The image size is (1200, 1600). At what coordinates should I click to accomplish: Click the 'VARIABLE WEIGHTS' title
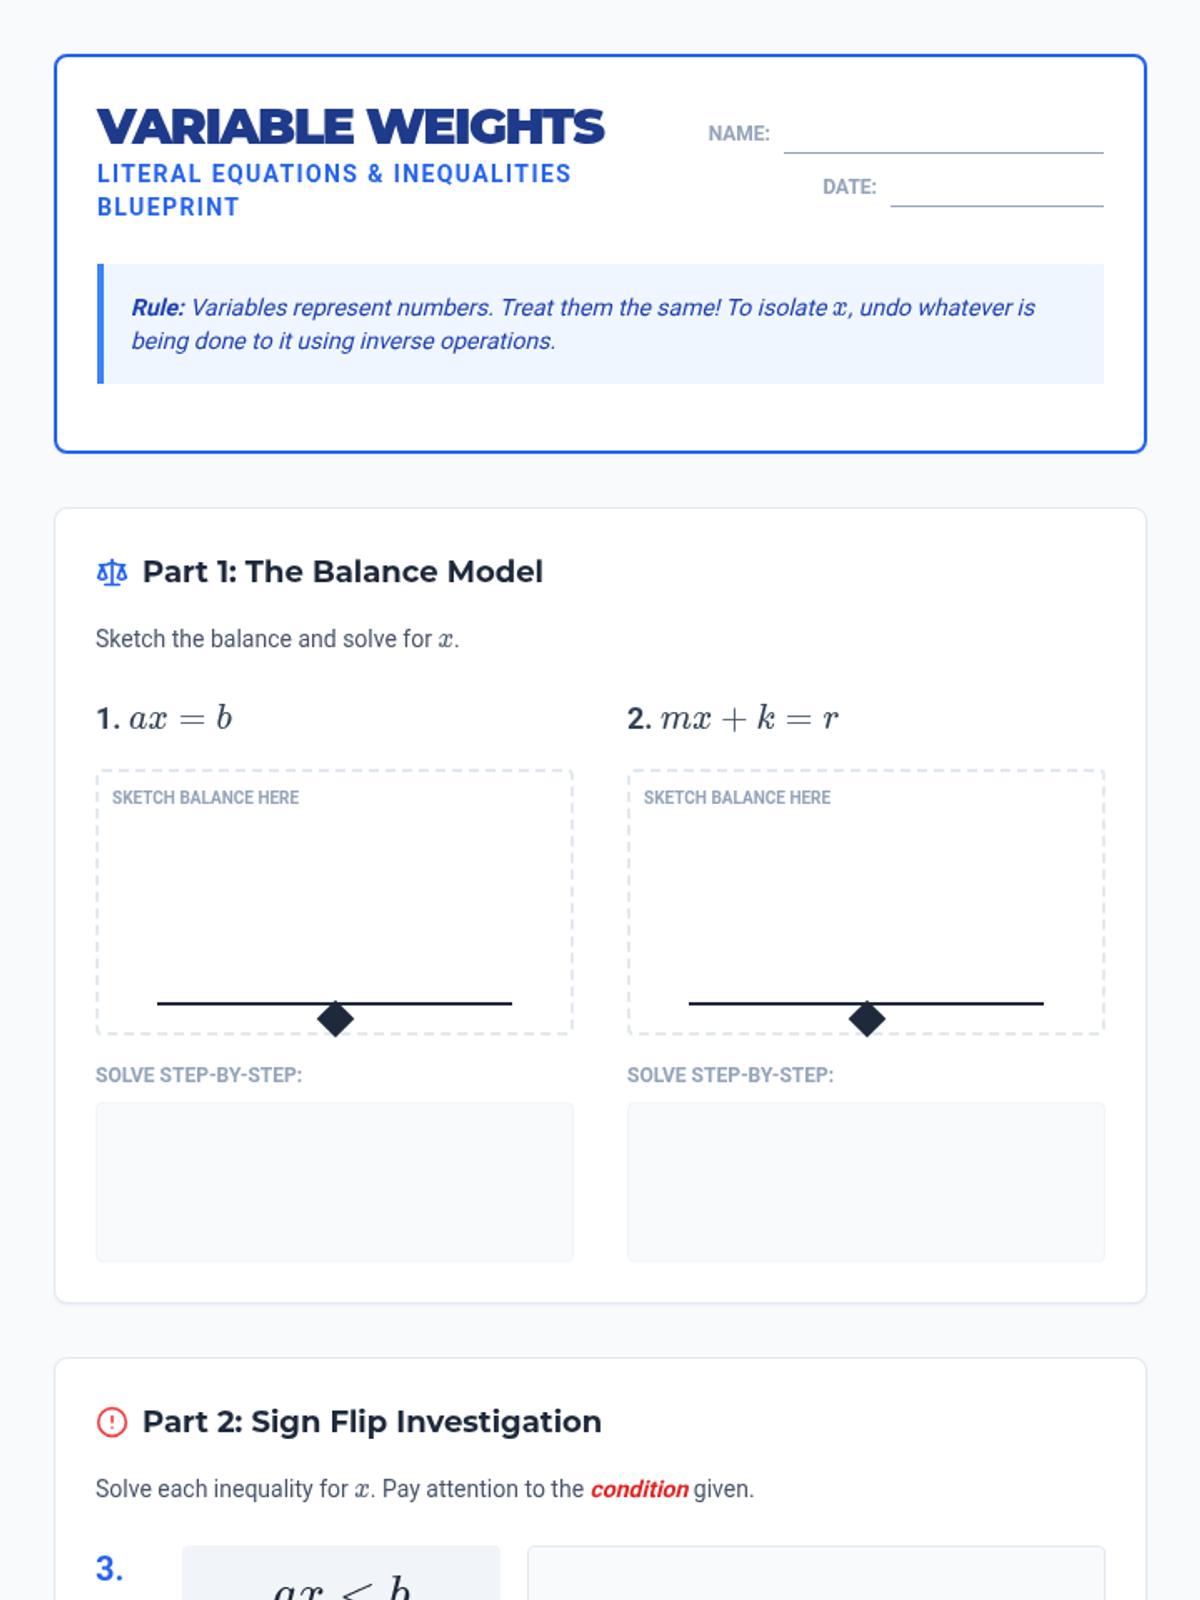pos(351,127)
